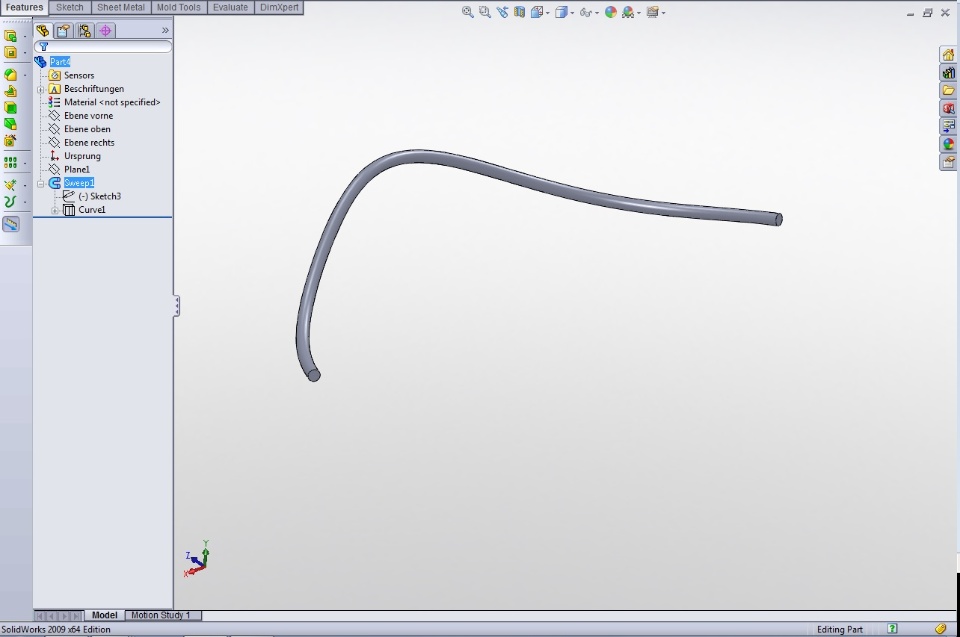This screenshot has width=960, height=637.
Task: Switch to the Sketch tab
Action: click(70, 7)
